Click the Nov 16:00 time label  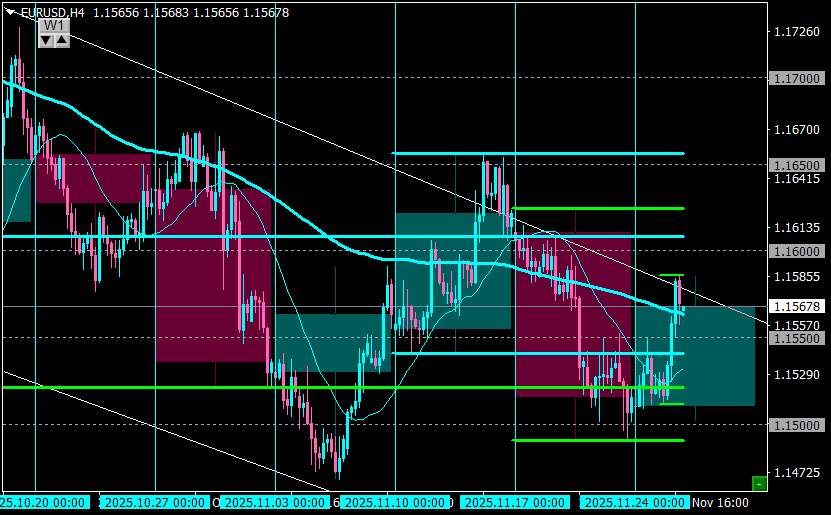pyautogui.click(x=720, y=502)
